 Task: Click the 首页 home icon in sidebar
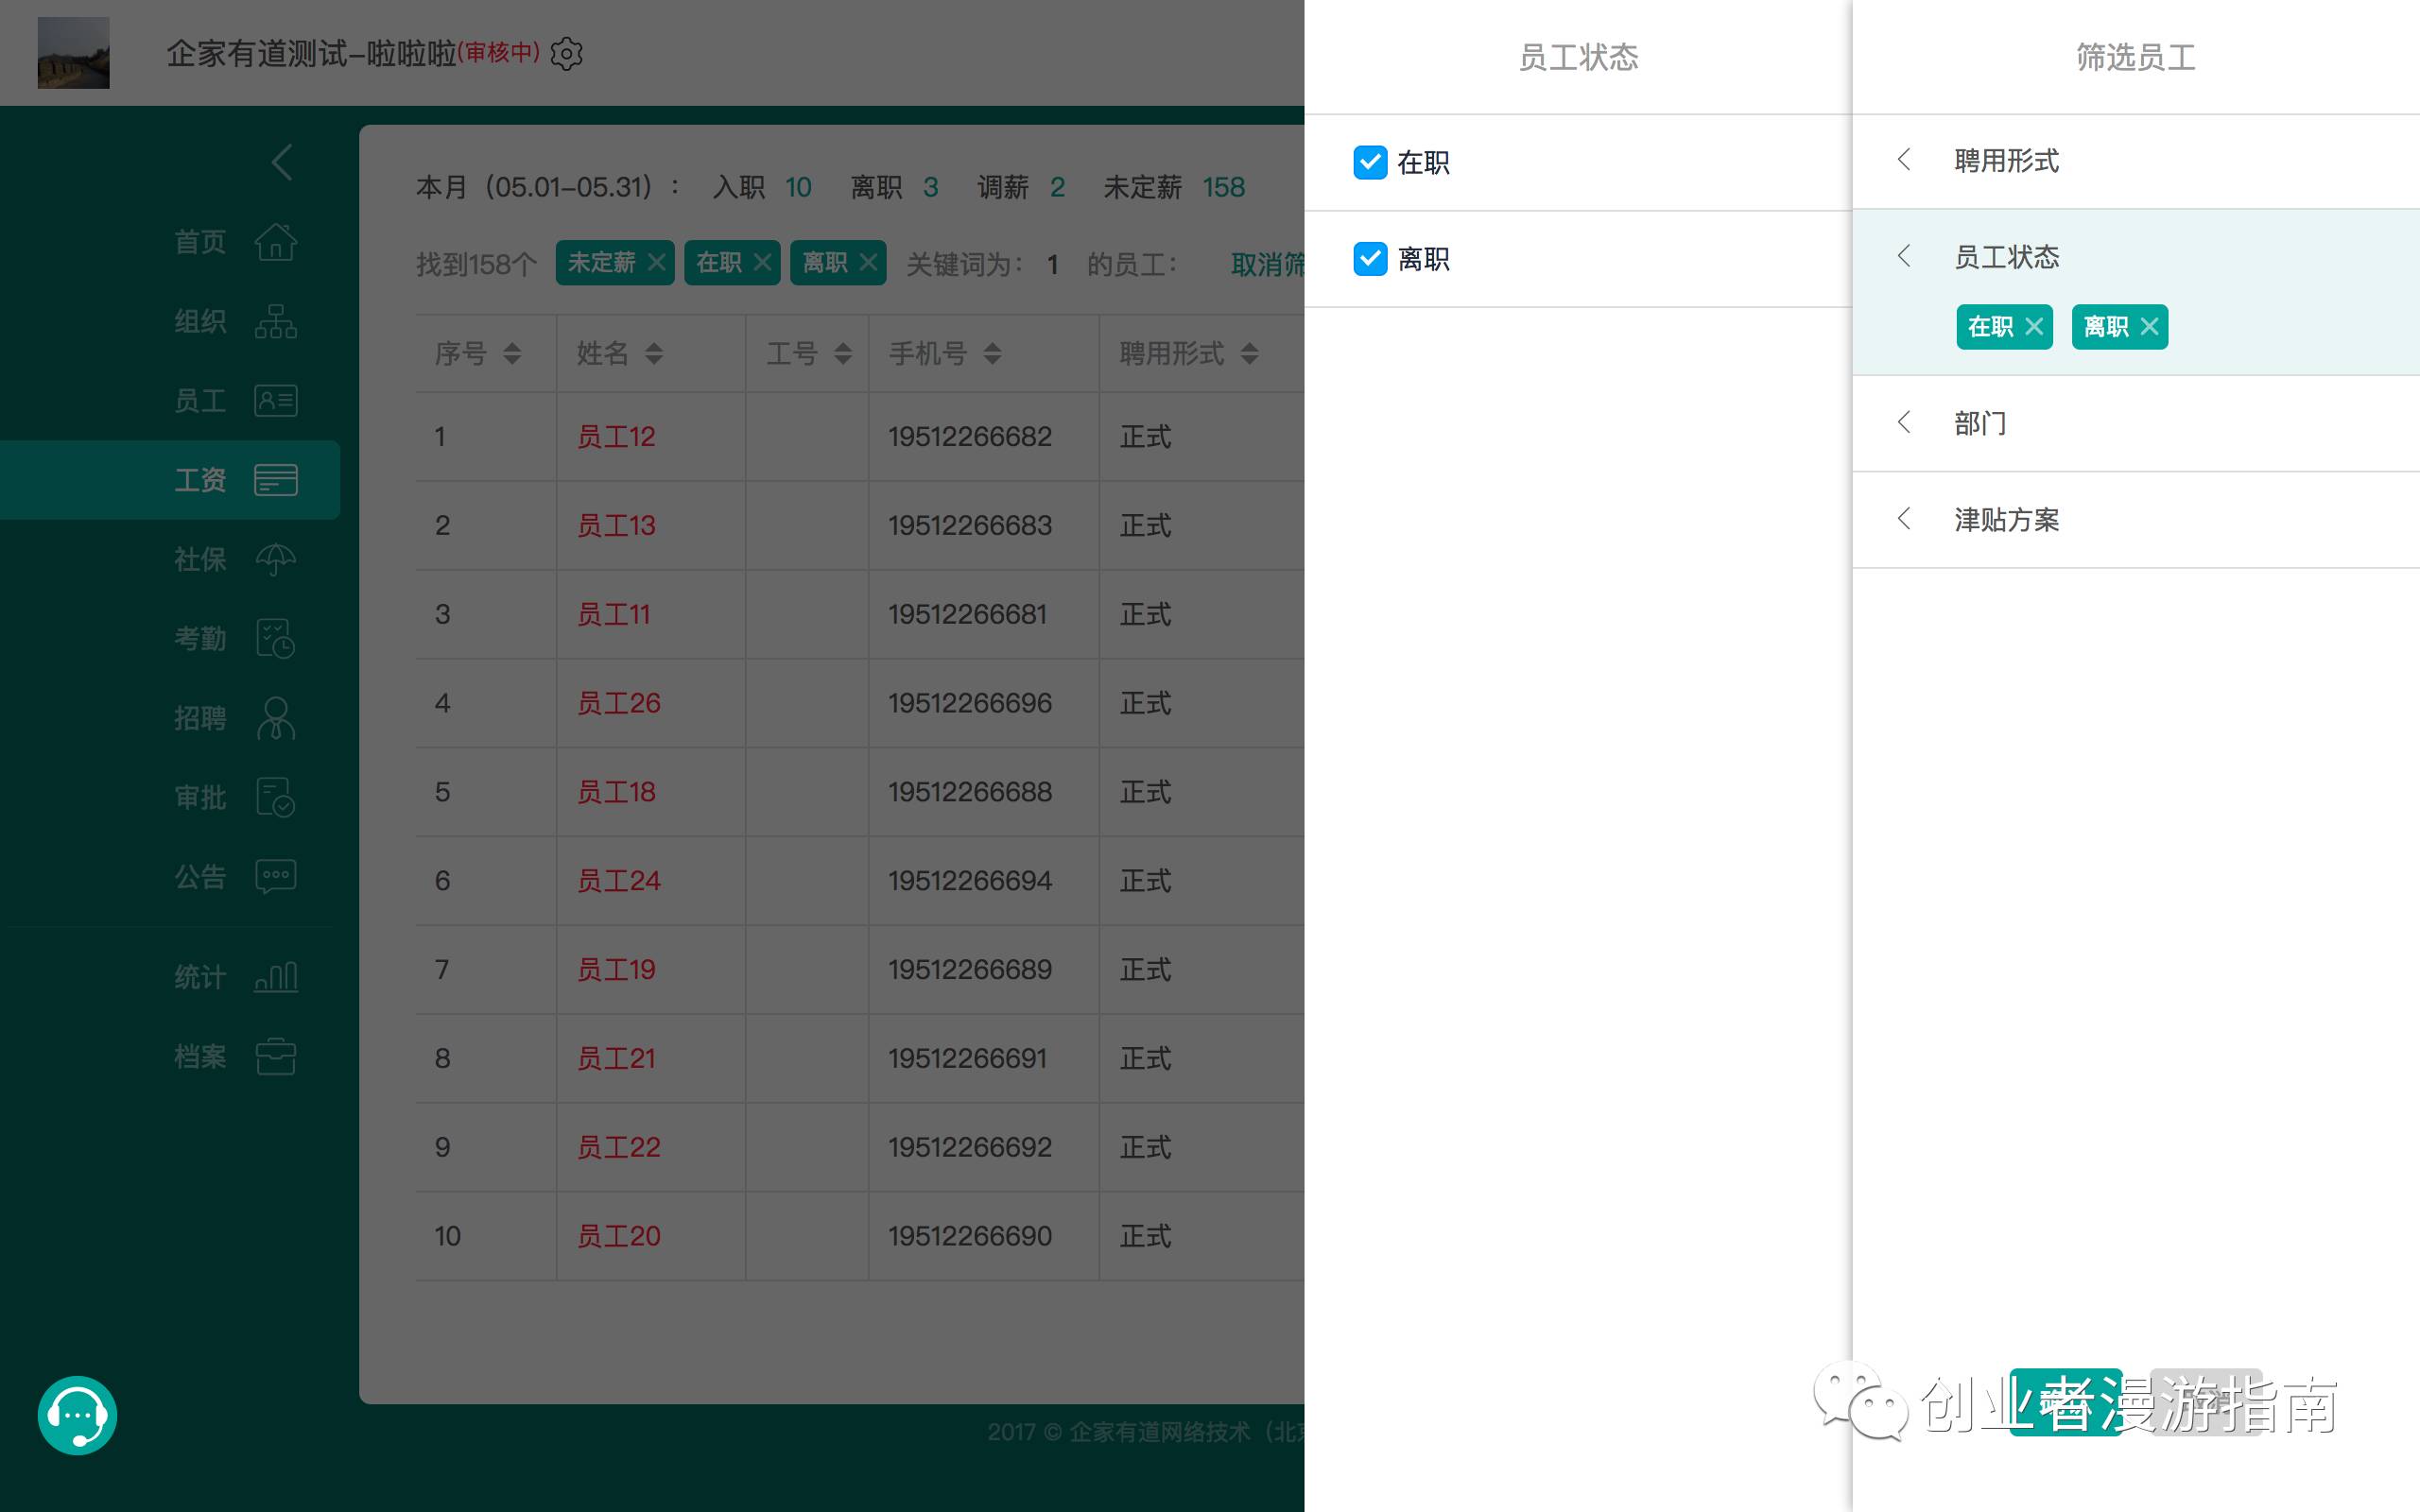click(275, 242)
